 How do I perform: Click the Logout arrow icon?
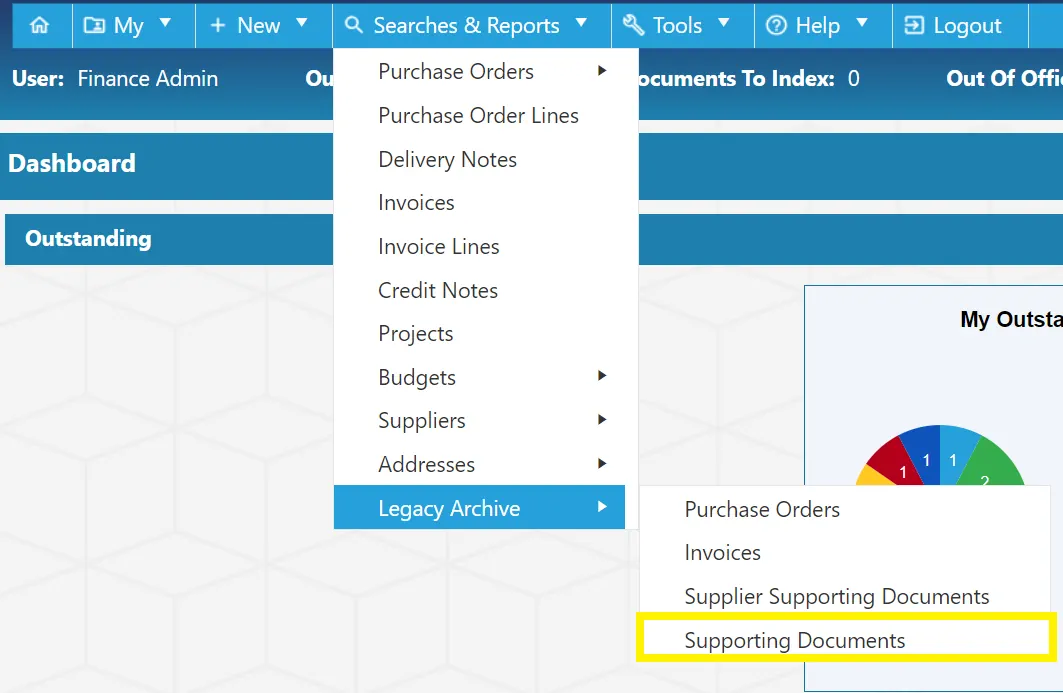coord(914,25)
